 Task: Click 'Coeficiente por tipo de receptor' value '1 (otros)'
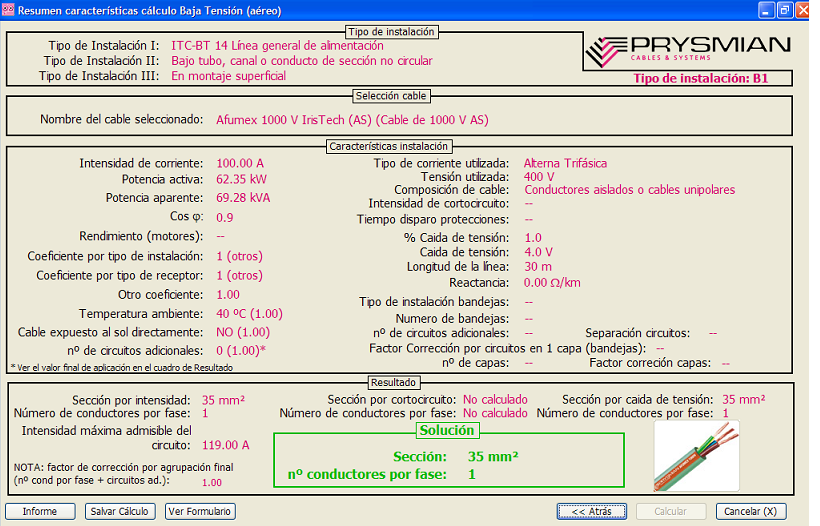pos(240,275)
